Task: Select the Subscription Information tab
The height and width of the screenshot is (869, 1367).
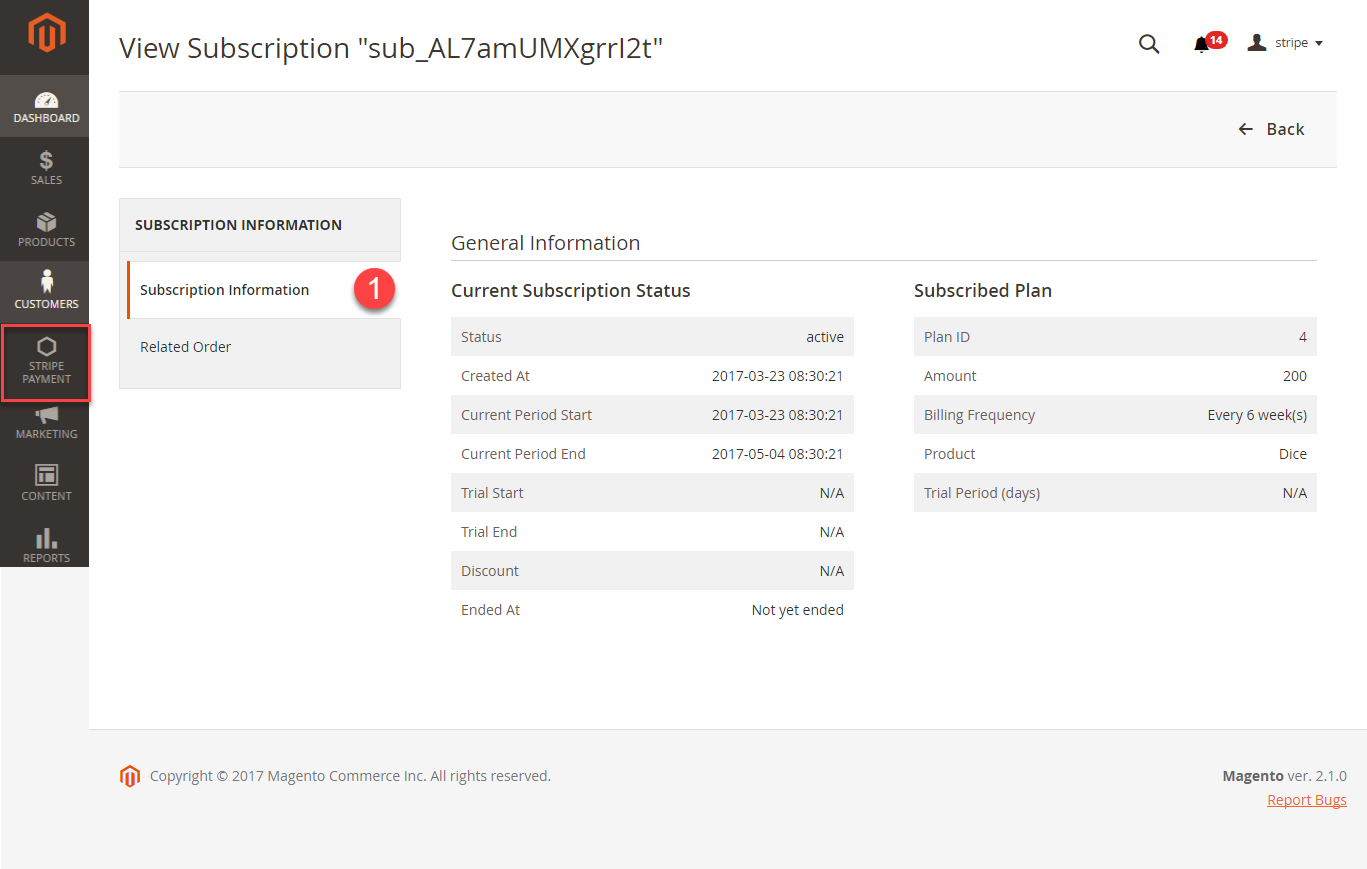Action: 225,290
